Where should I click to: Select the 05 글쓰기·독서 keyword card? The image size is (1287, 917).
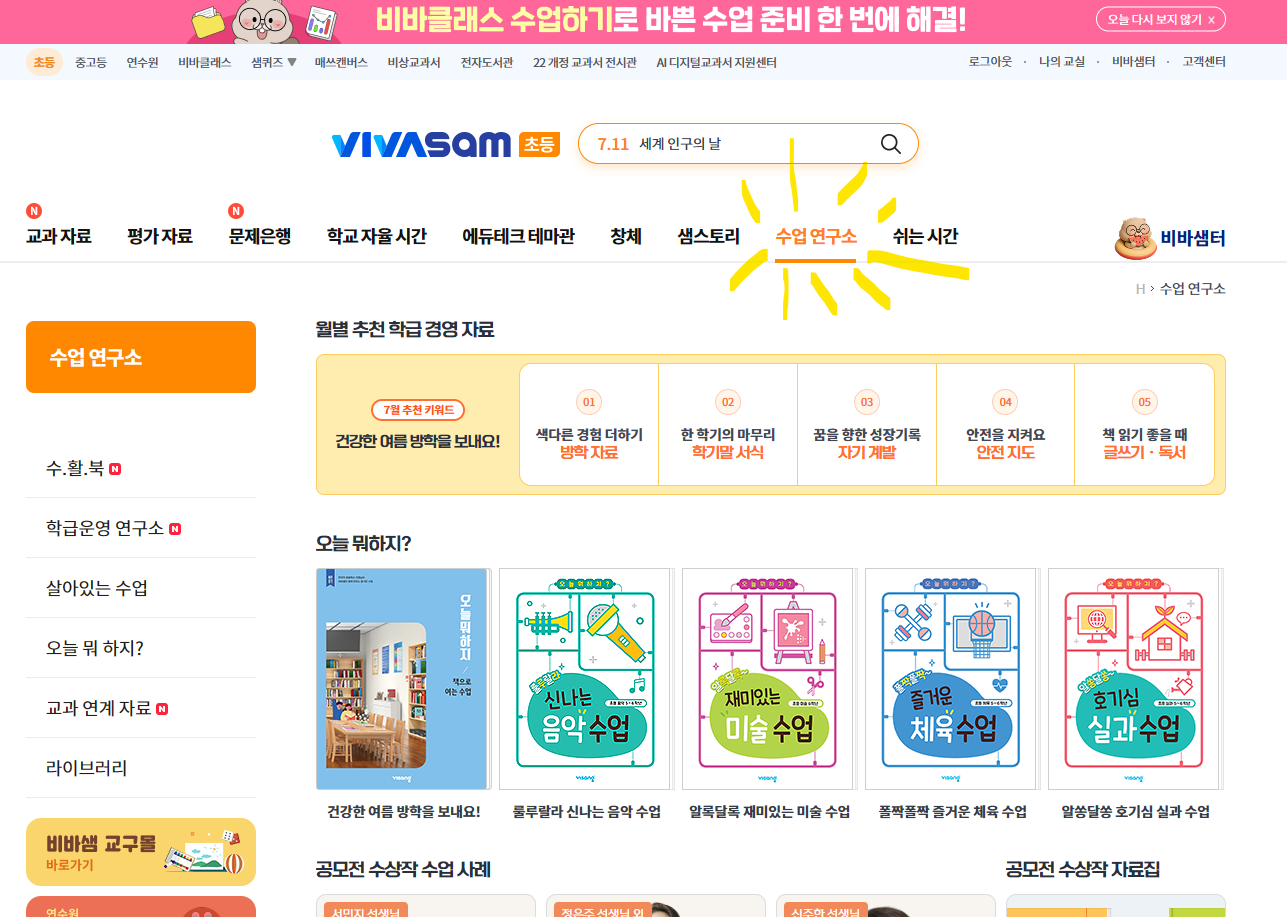pyautogui.click(x=1144, y=425)
